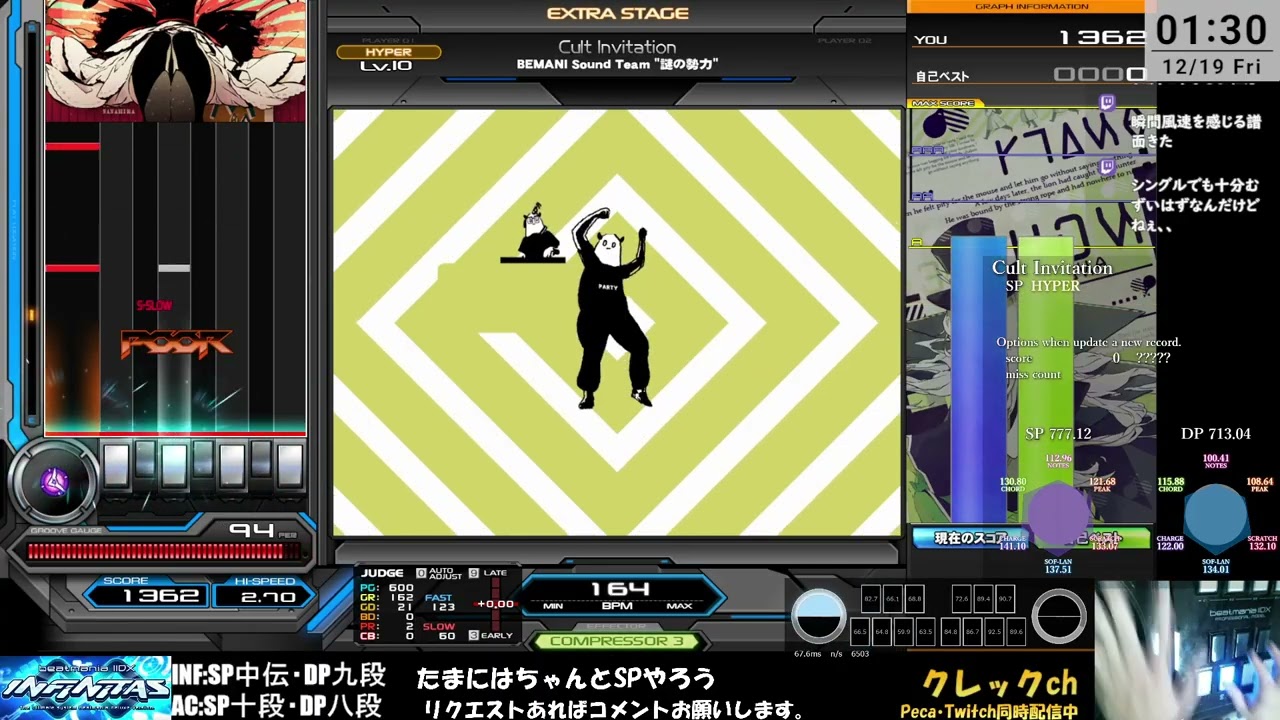Click the 現在のスコア blue bar label
Viewport: 1280px width, 720px height.
(969, 539)
